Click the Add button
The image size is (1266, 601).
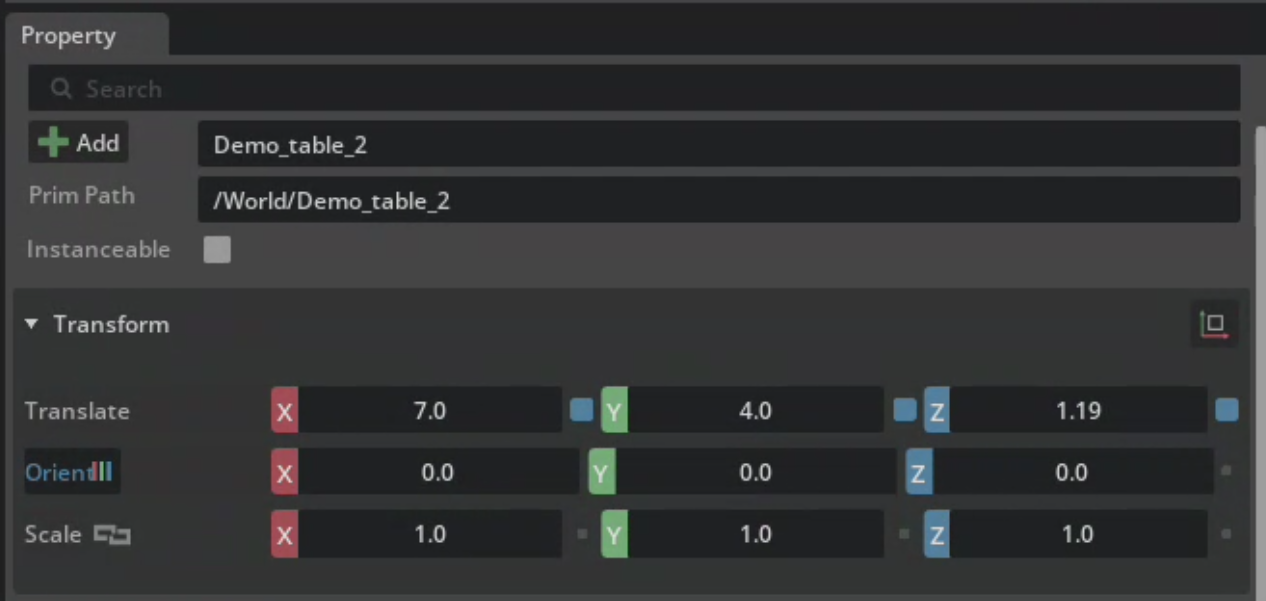click(78, 143)
